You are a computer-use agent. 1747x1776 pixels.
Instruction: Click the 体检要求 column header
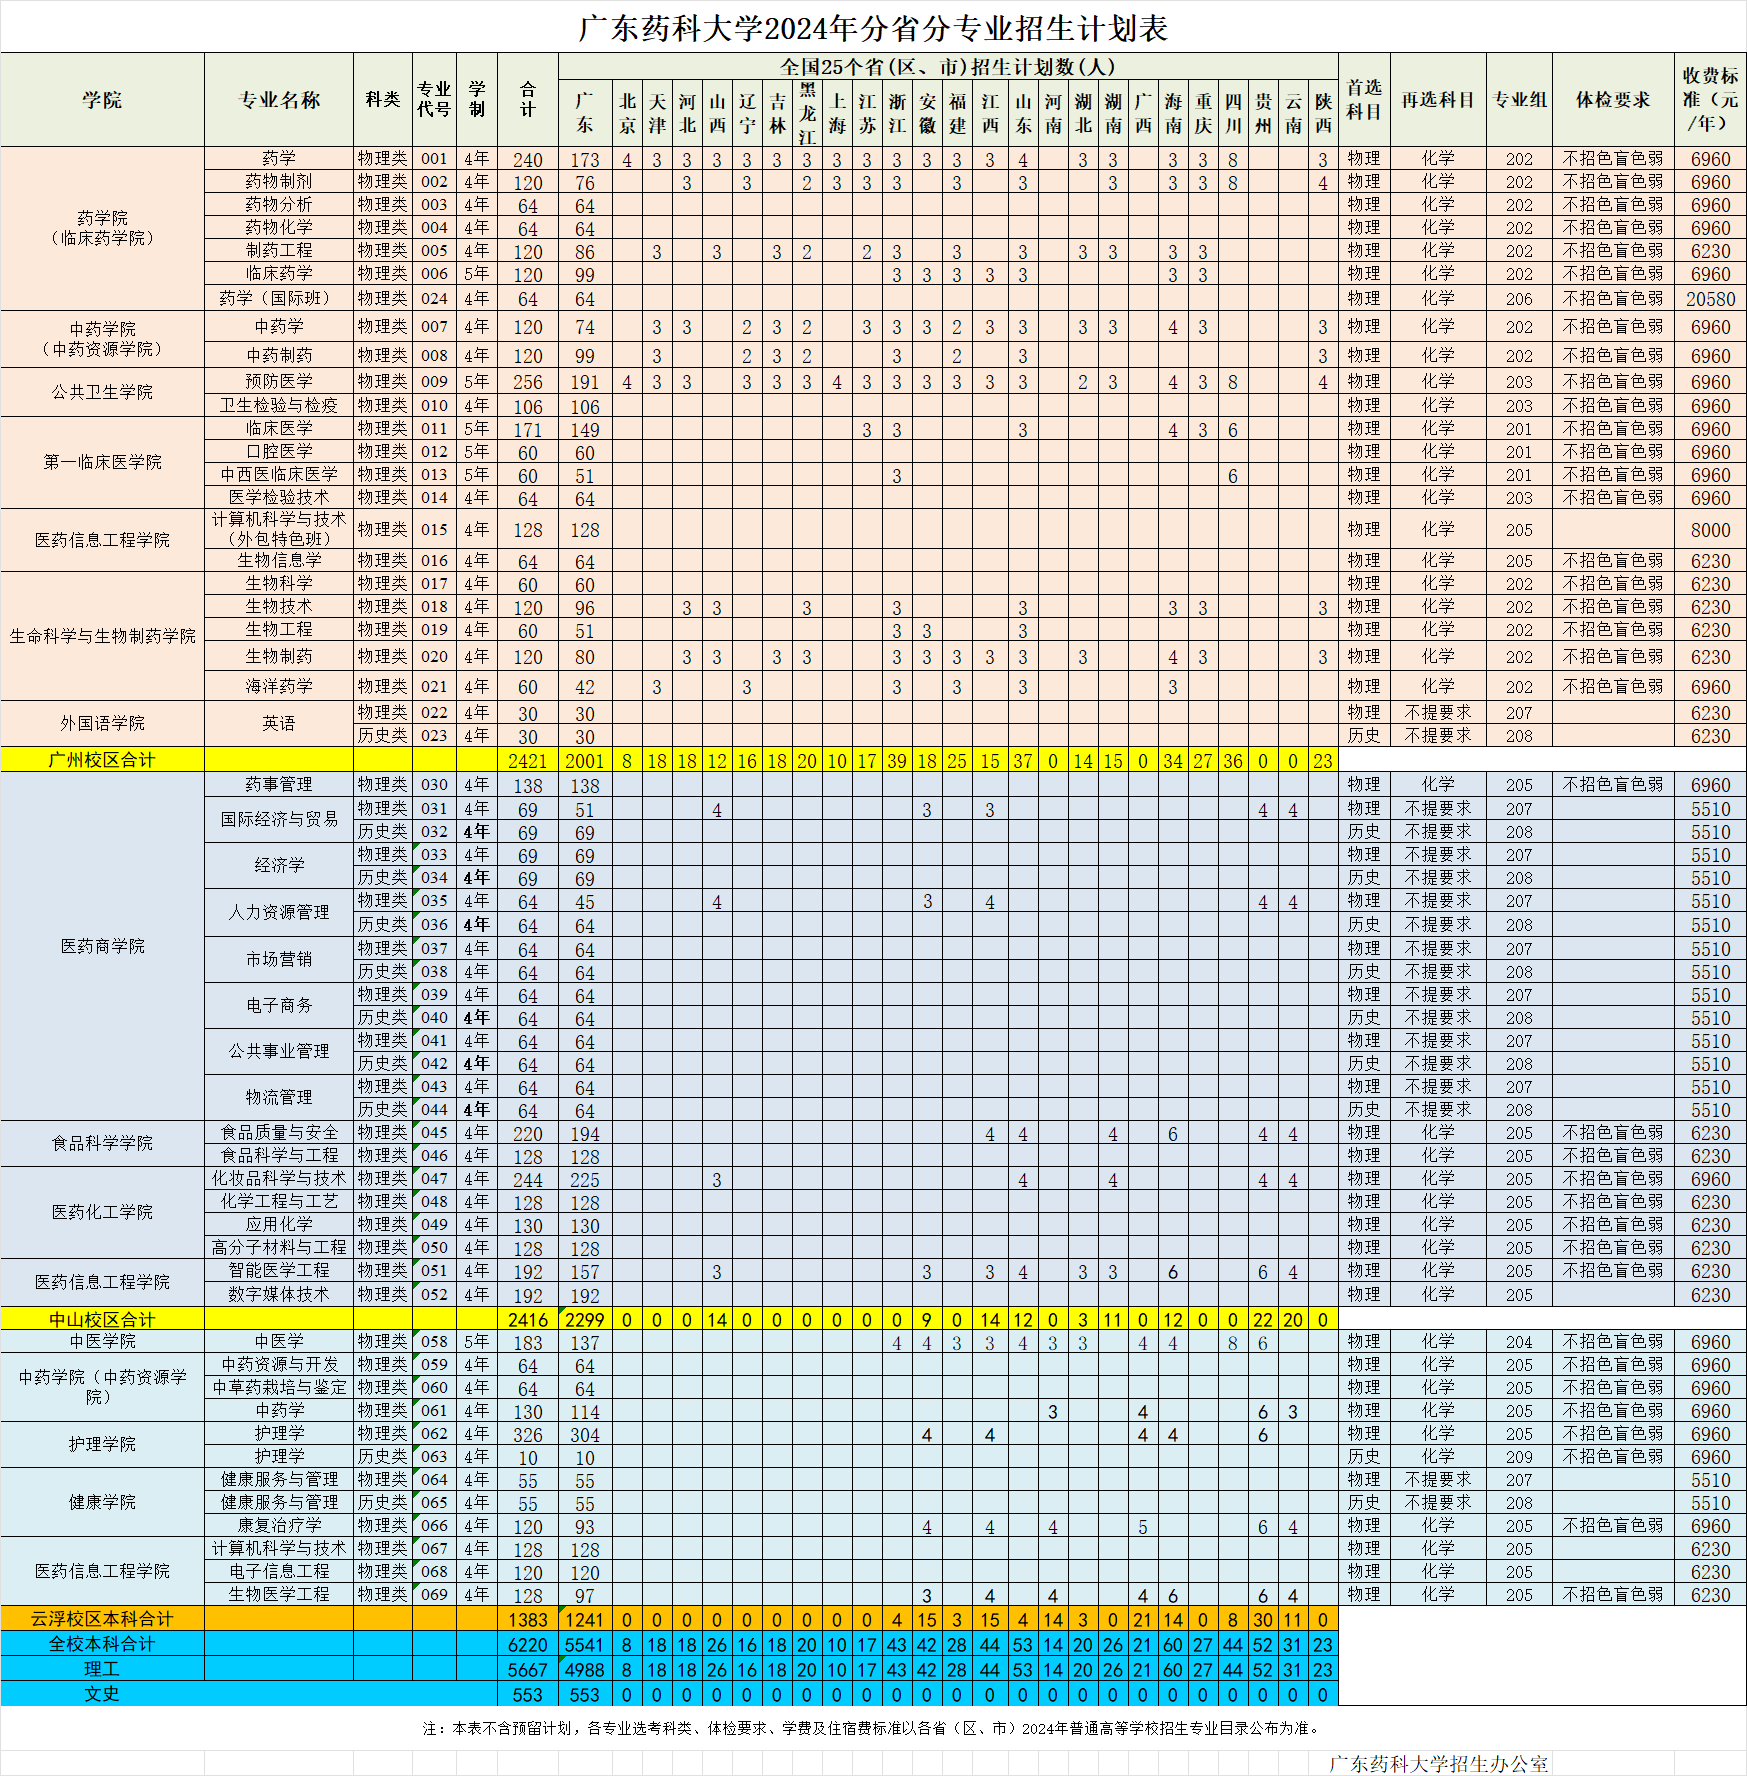[x=1612, y=100]
